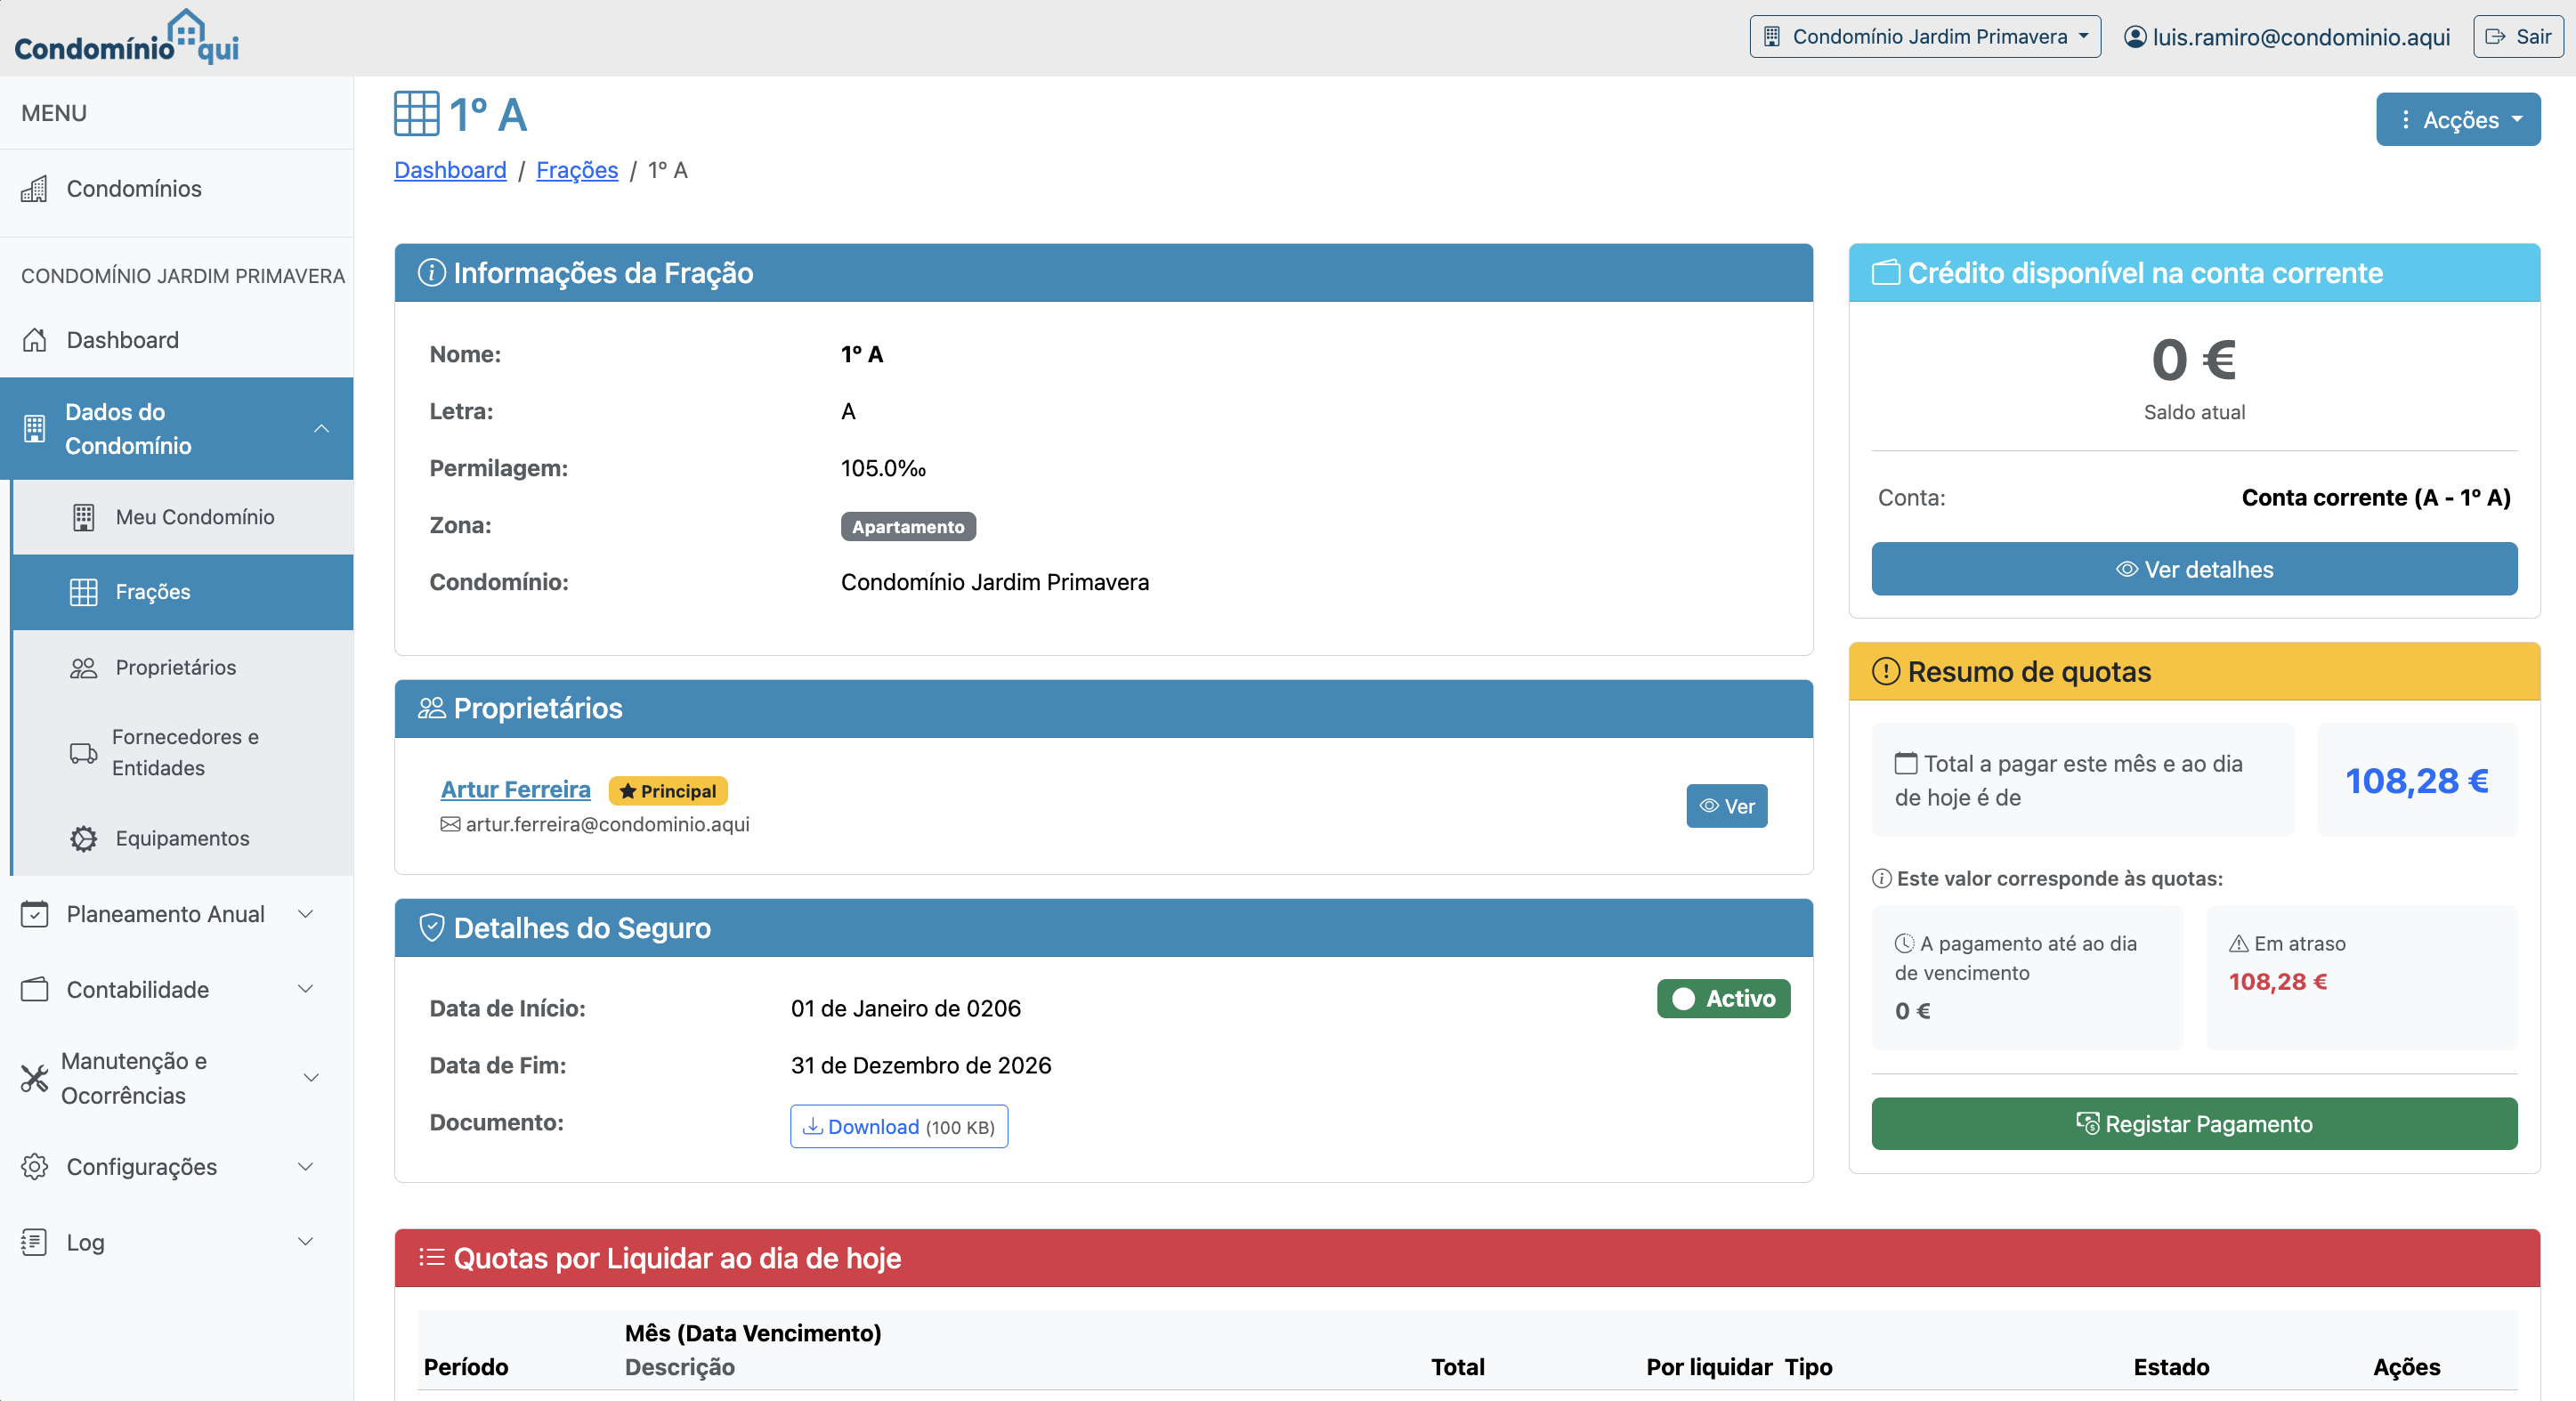2576x1401 pixels.
Task: Click the Ver button for Artur Ferreira
Action: [1727, 806]
